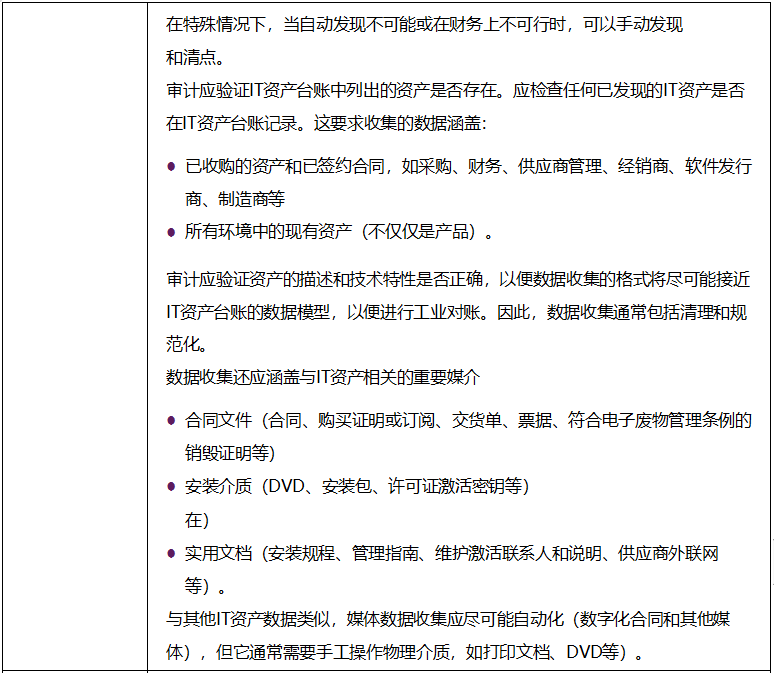The image size is (774, 673).
Task: Click the bullet before "安装介质"
Action: coord(172,487)
